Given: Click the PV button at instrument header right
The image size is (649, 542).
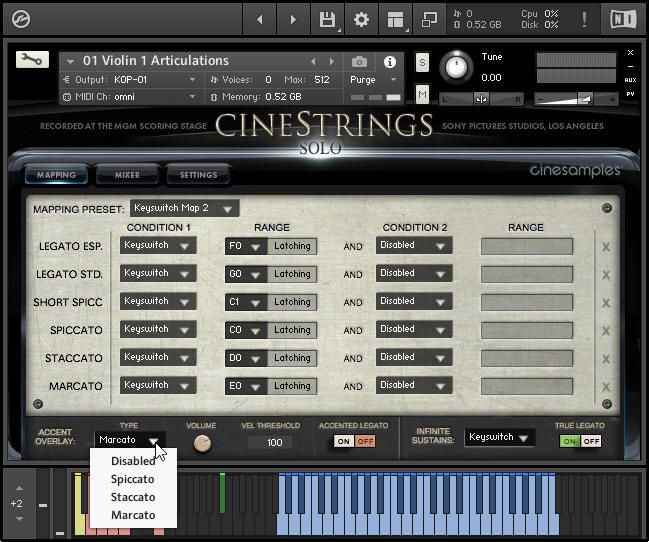Looking at the screenshot, I should tap(630, 94).
